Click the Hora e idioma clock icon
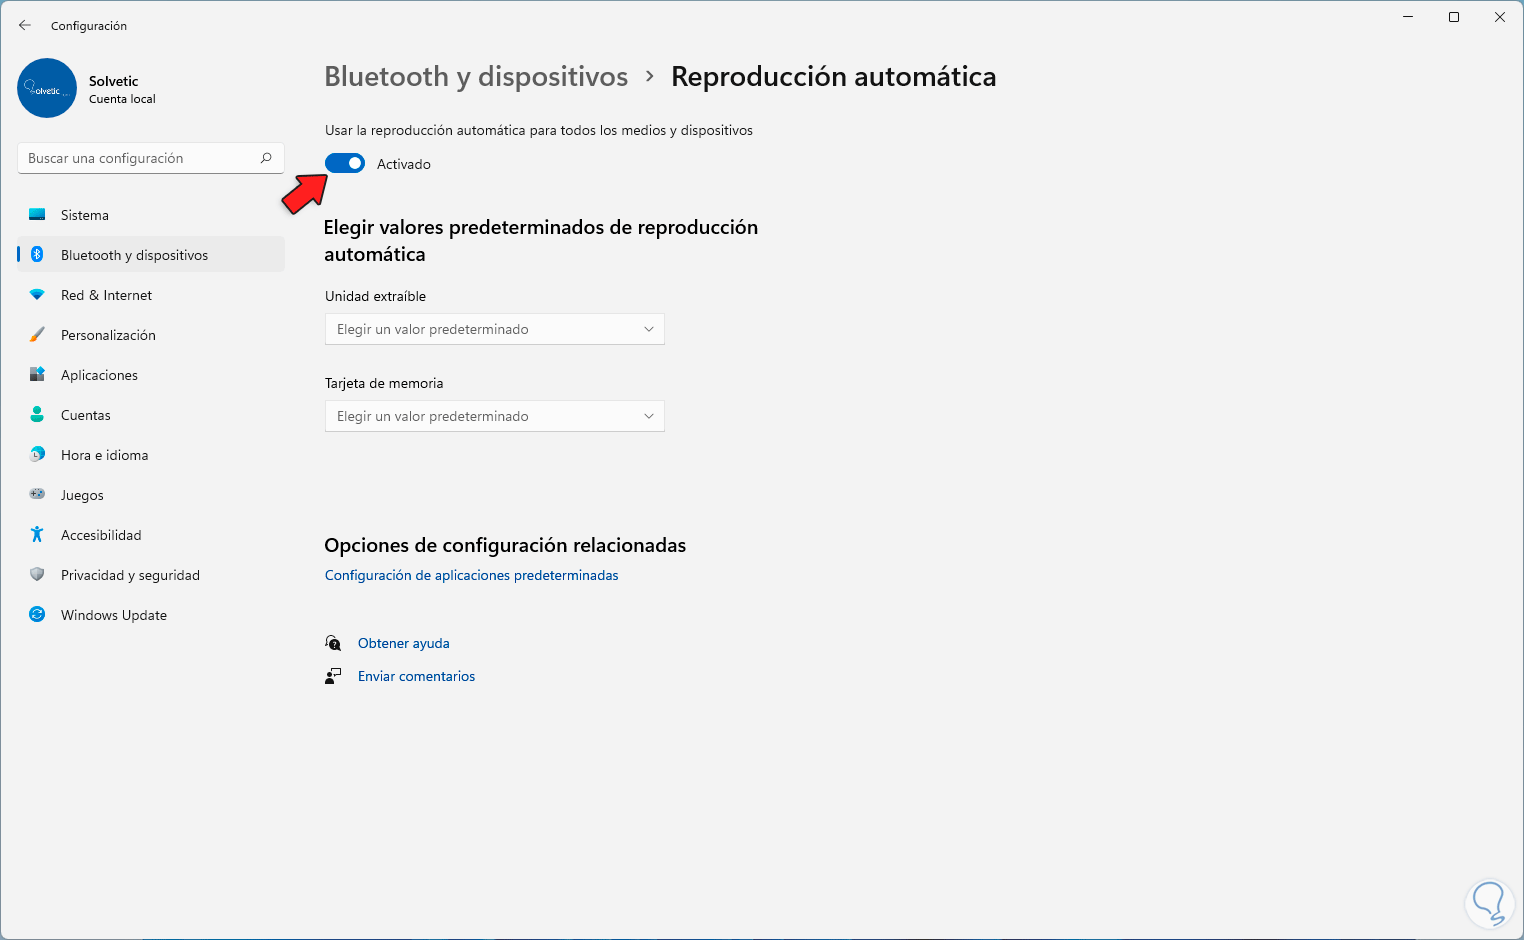The height and width of the screenshot is (940, 1524). click(37, 455)
